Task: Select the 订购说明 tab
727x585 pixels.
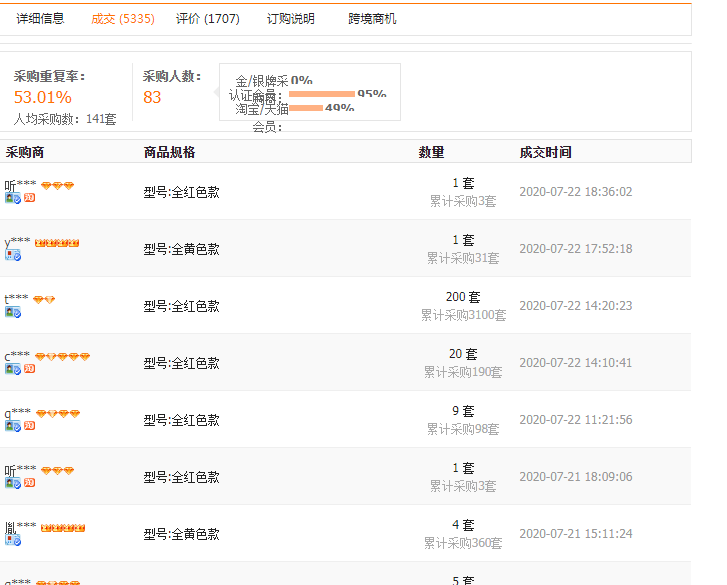Action: coord(290,19)
